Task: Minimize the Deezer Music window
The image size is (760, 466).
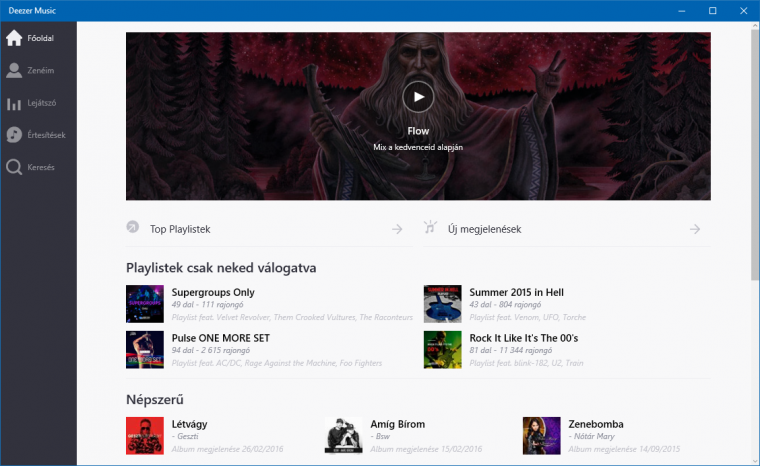Action: click(681, 11)
